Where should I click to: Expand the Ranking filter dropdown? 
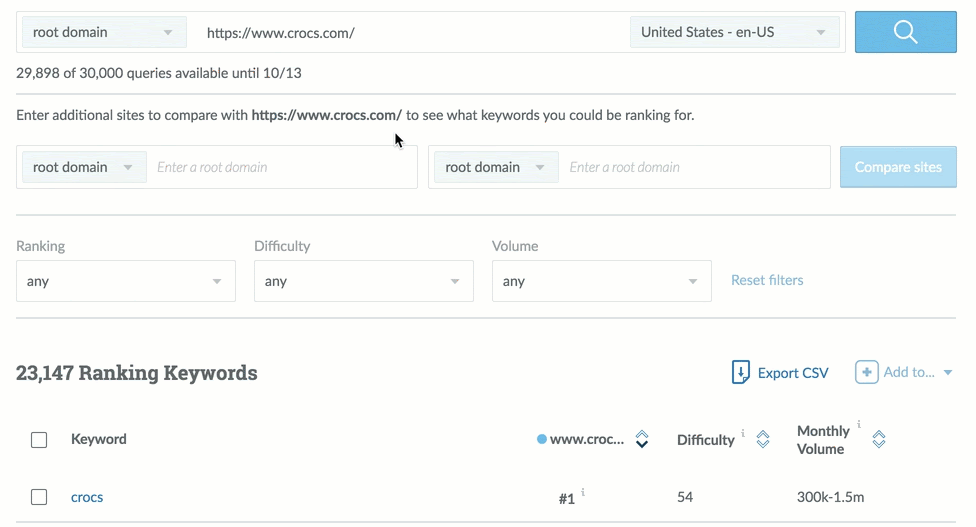pyautogui.click(x=126, y=282)
